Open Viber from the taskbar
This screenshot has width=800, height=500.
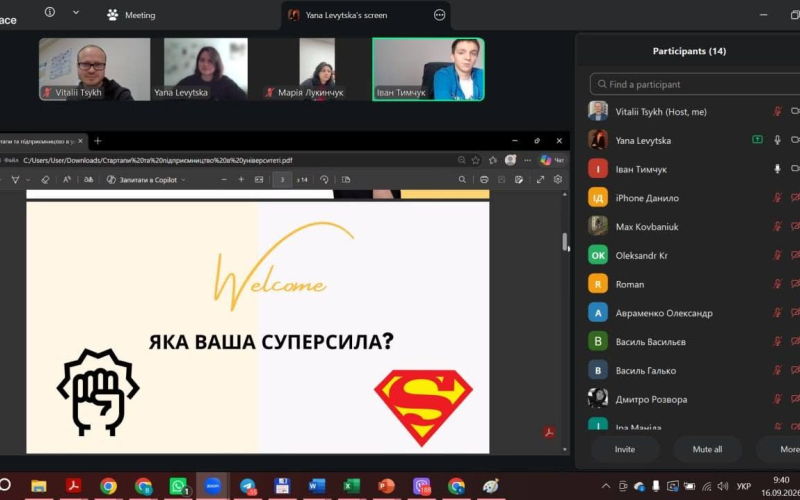click(421, 486)
